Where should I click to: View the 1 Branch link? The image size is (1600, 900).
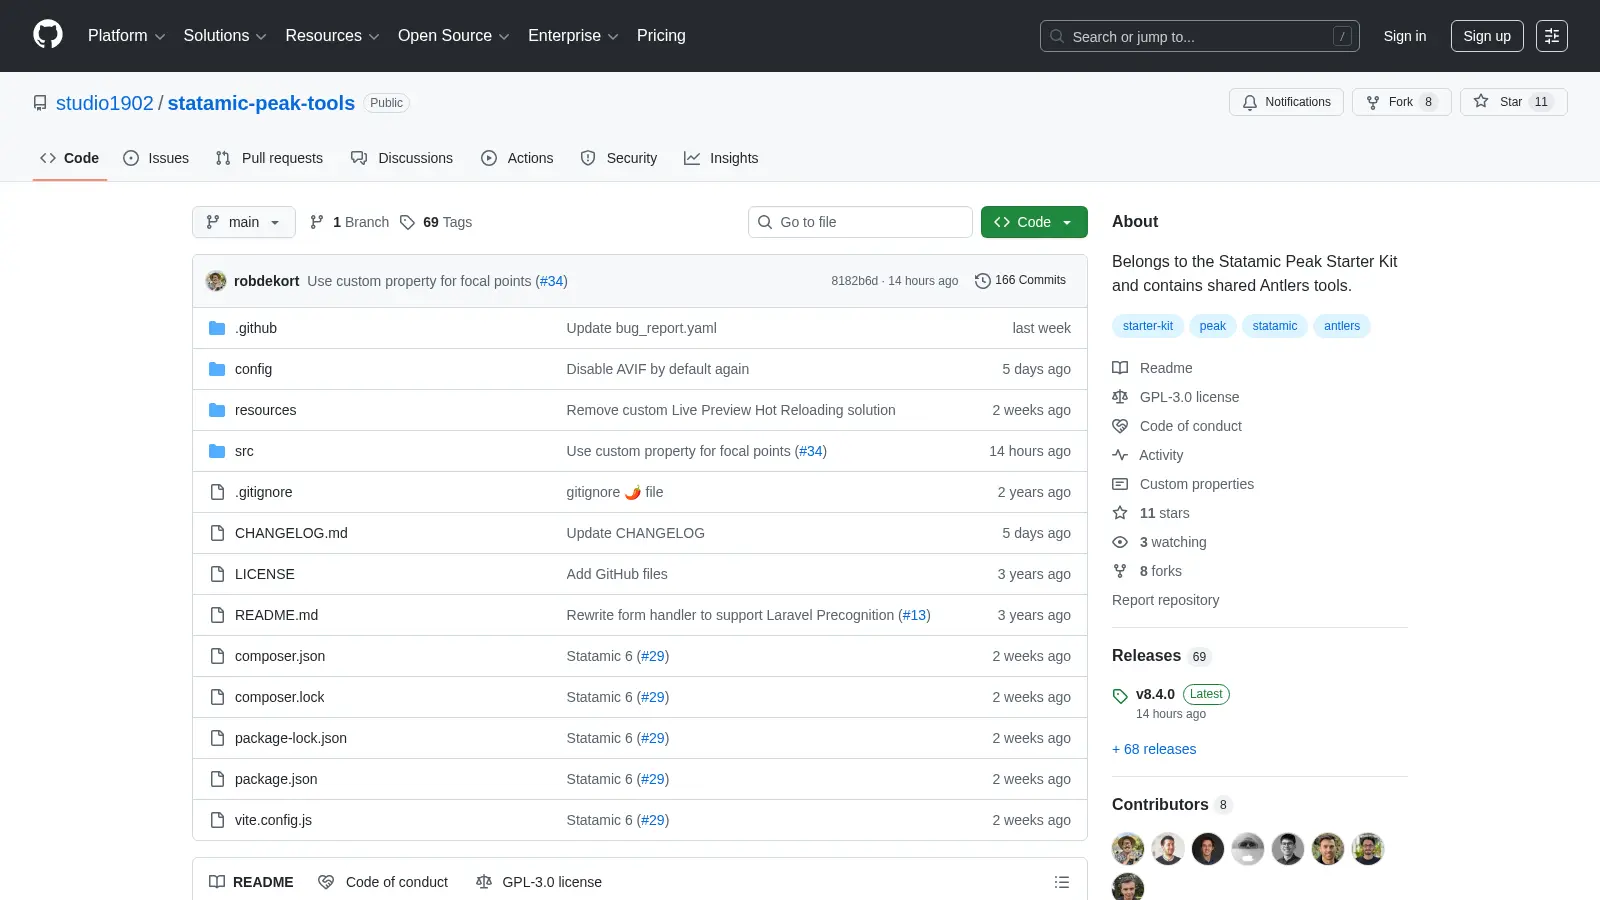349,222
